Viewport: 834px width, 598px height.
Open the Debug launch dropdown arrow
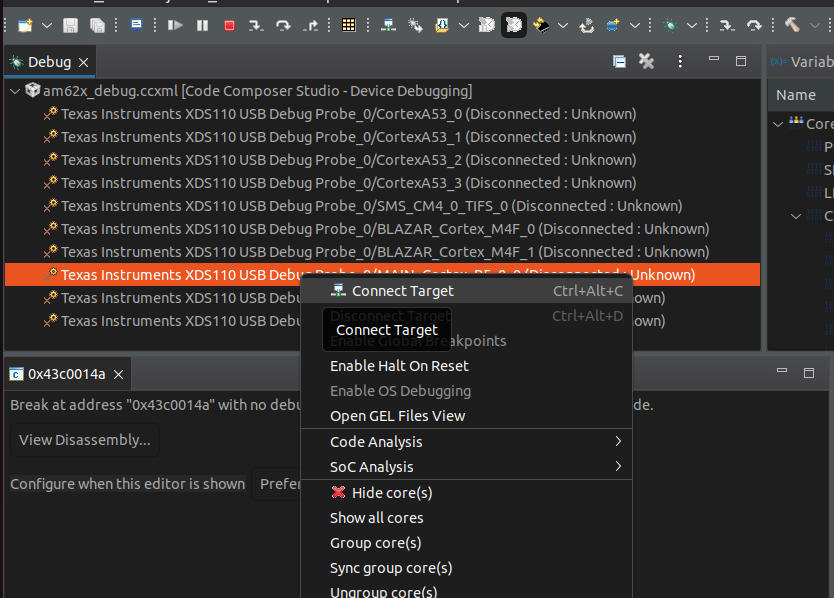(691, 25)
